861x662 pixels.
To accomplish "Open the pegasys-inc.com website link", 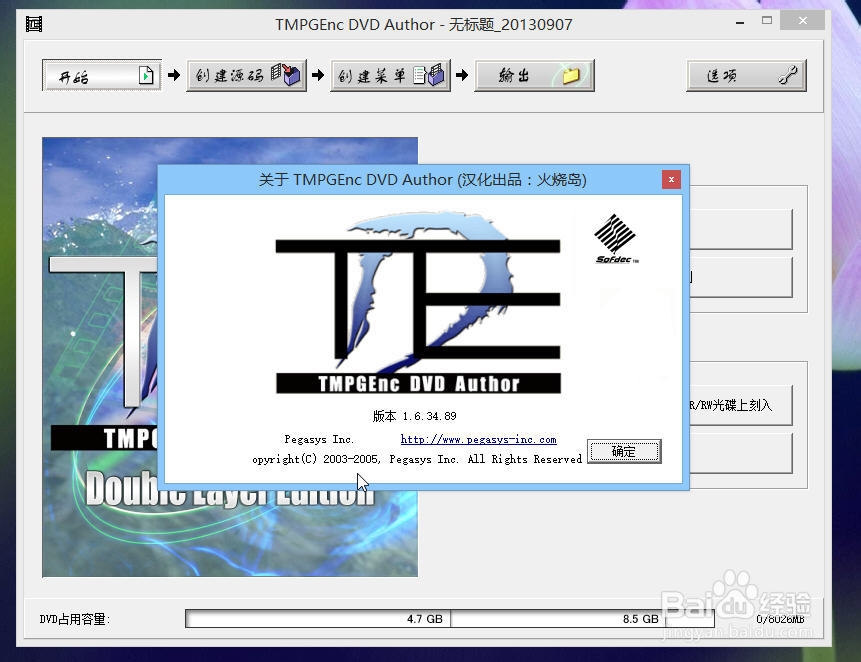I will [x=478, y=439].
